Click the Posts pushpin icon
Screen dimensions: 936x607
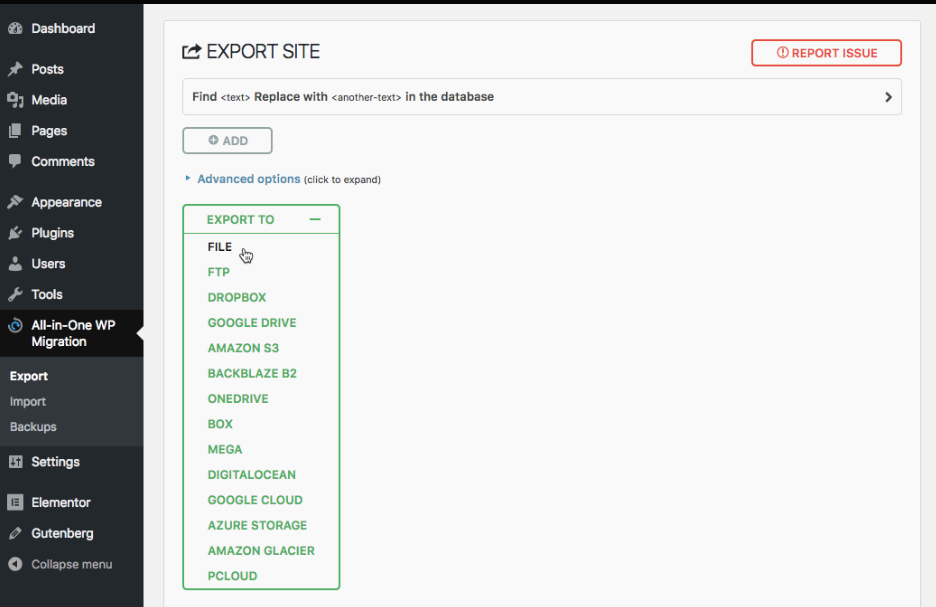[16, 69]
